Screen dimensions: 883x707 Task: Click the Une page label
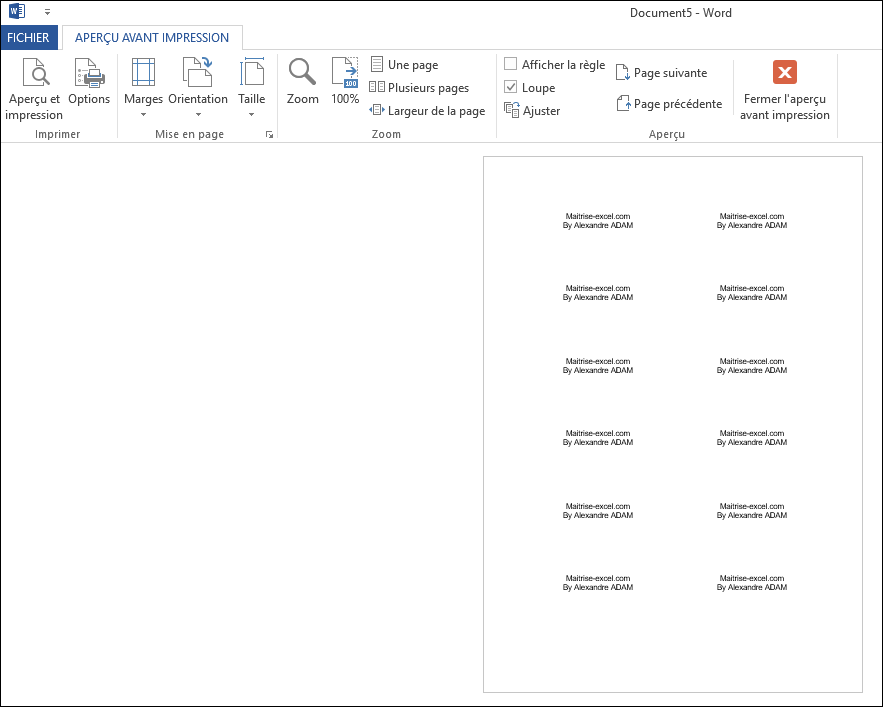[x=413, y=65]
